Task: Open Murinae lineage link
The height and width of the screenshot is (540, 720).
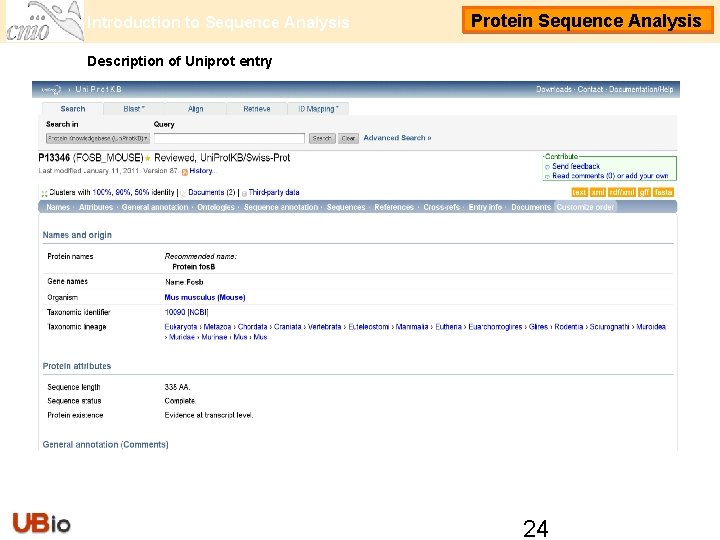Action: (x=214, y=337)
